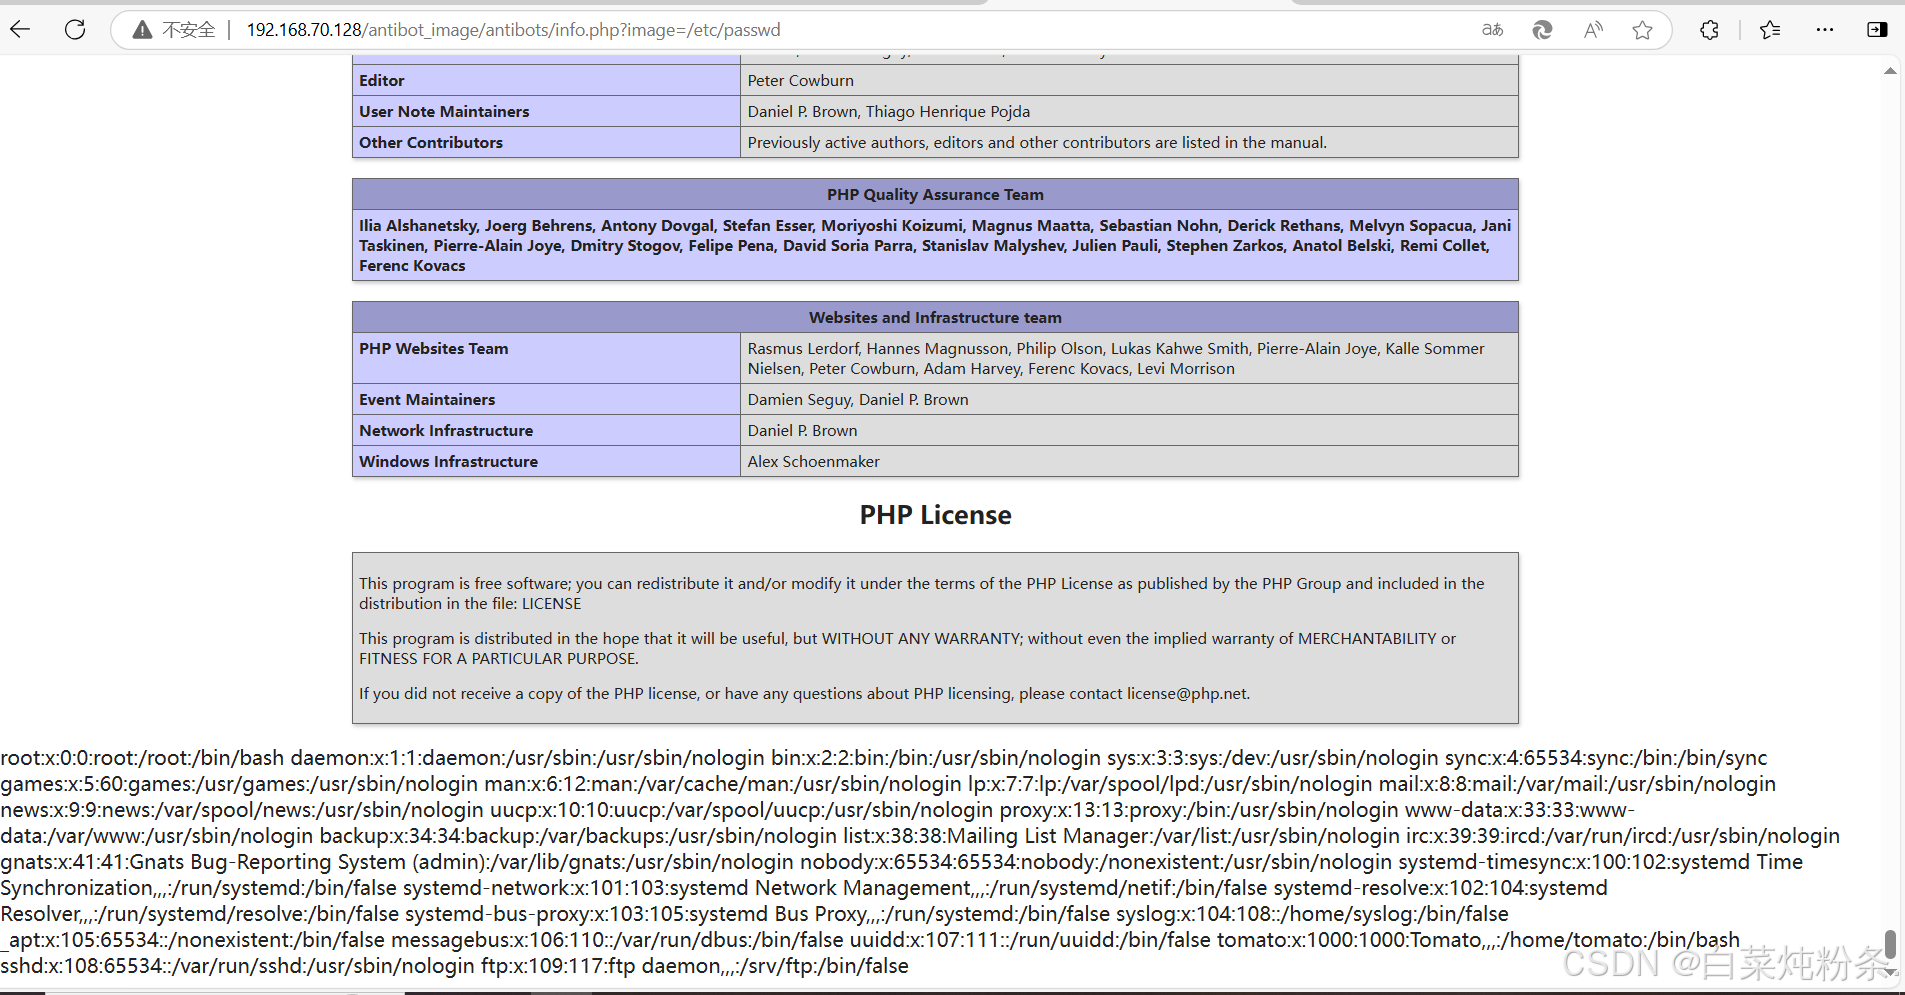Viewport: 1905px width, 995px height.
Task: Click the license@php.net contact text
Action: point(1187,694)
